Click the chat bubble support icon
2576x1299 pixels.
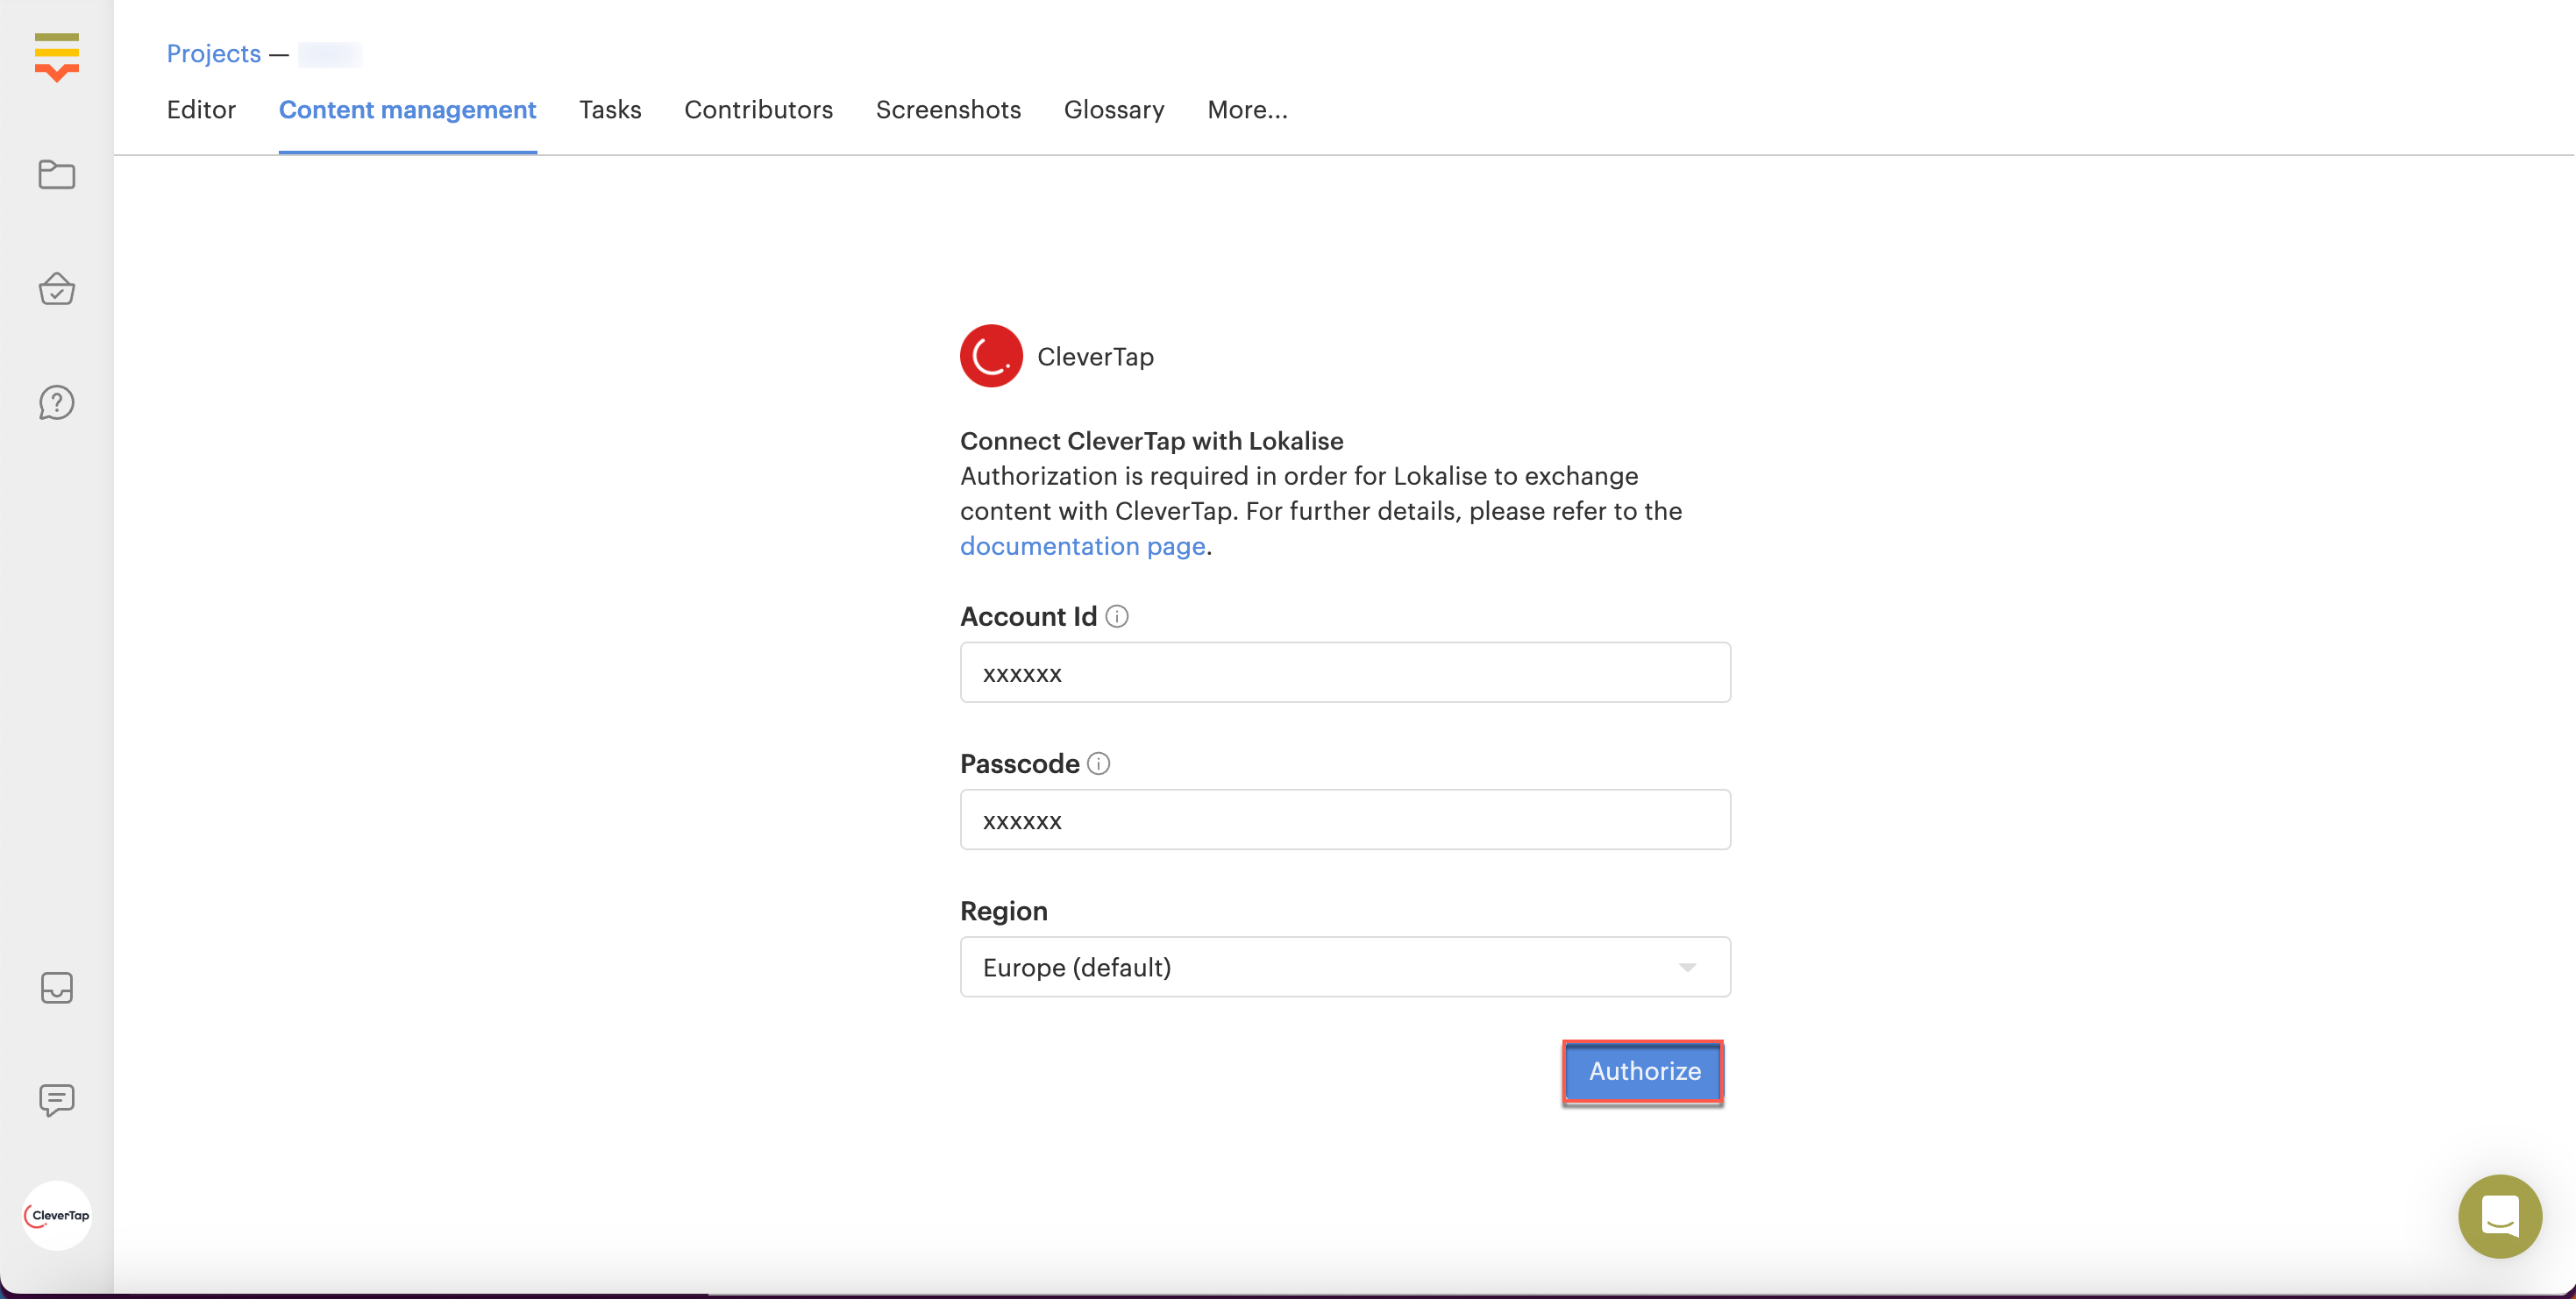click(x=2501, y=1215)
